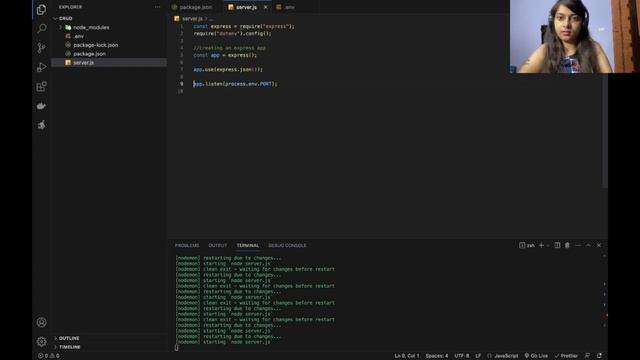Viewport: 640px width, 360px height.
Task: Open terminal panel more actions ellipsis
Action: (x=578, y=245)
